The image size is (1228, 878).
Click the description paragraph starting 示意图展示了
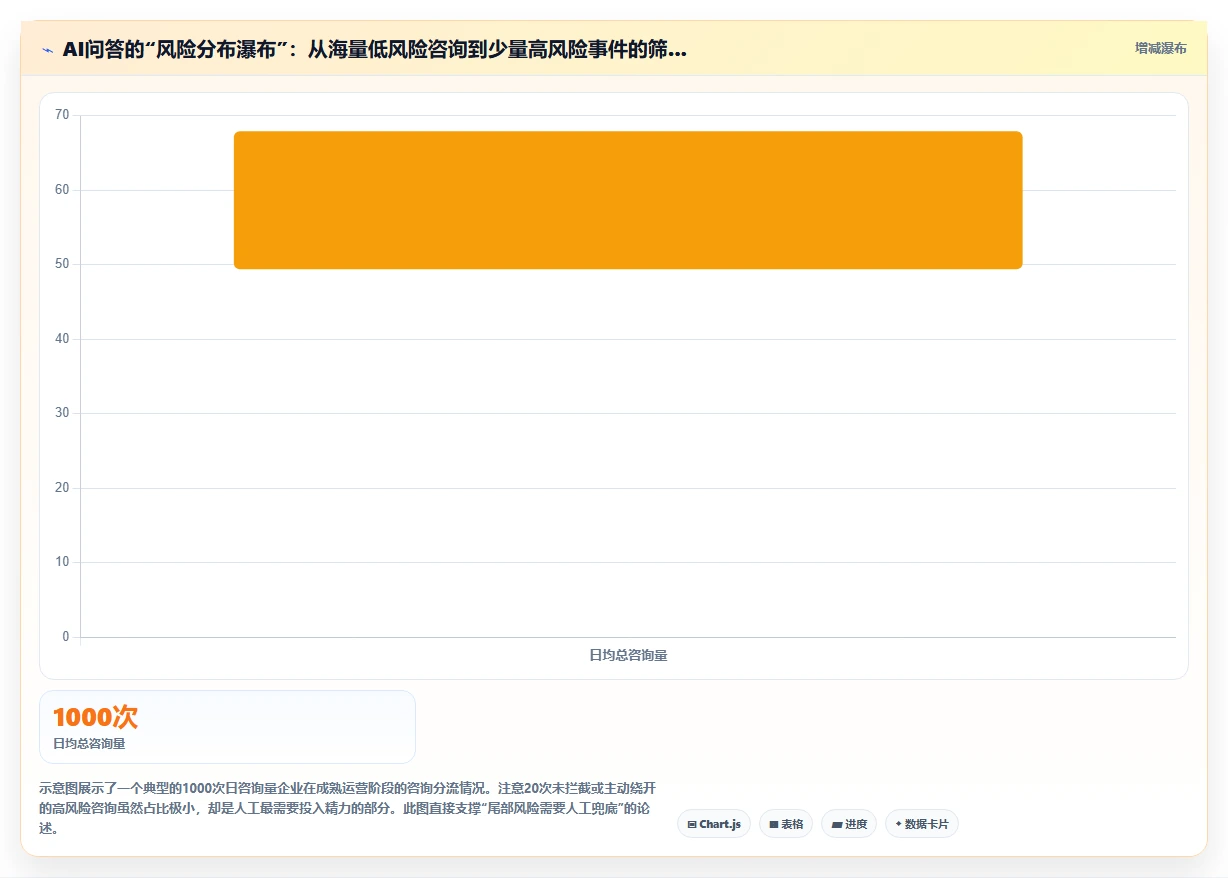point(348,808)
